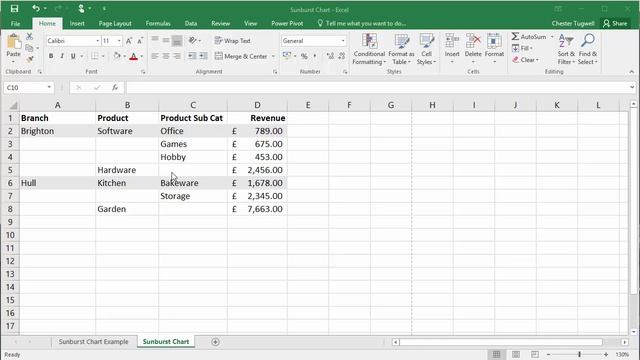Click the Orientation text angle icon
The height and width of the screenshot is (360, 640).
coord(192,40)
